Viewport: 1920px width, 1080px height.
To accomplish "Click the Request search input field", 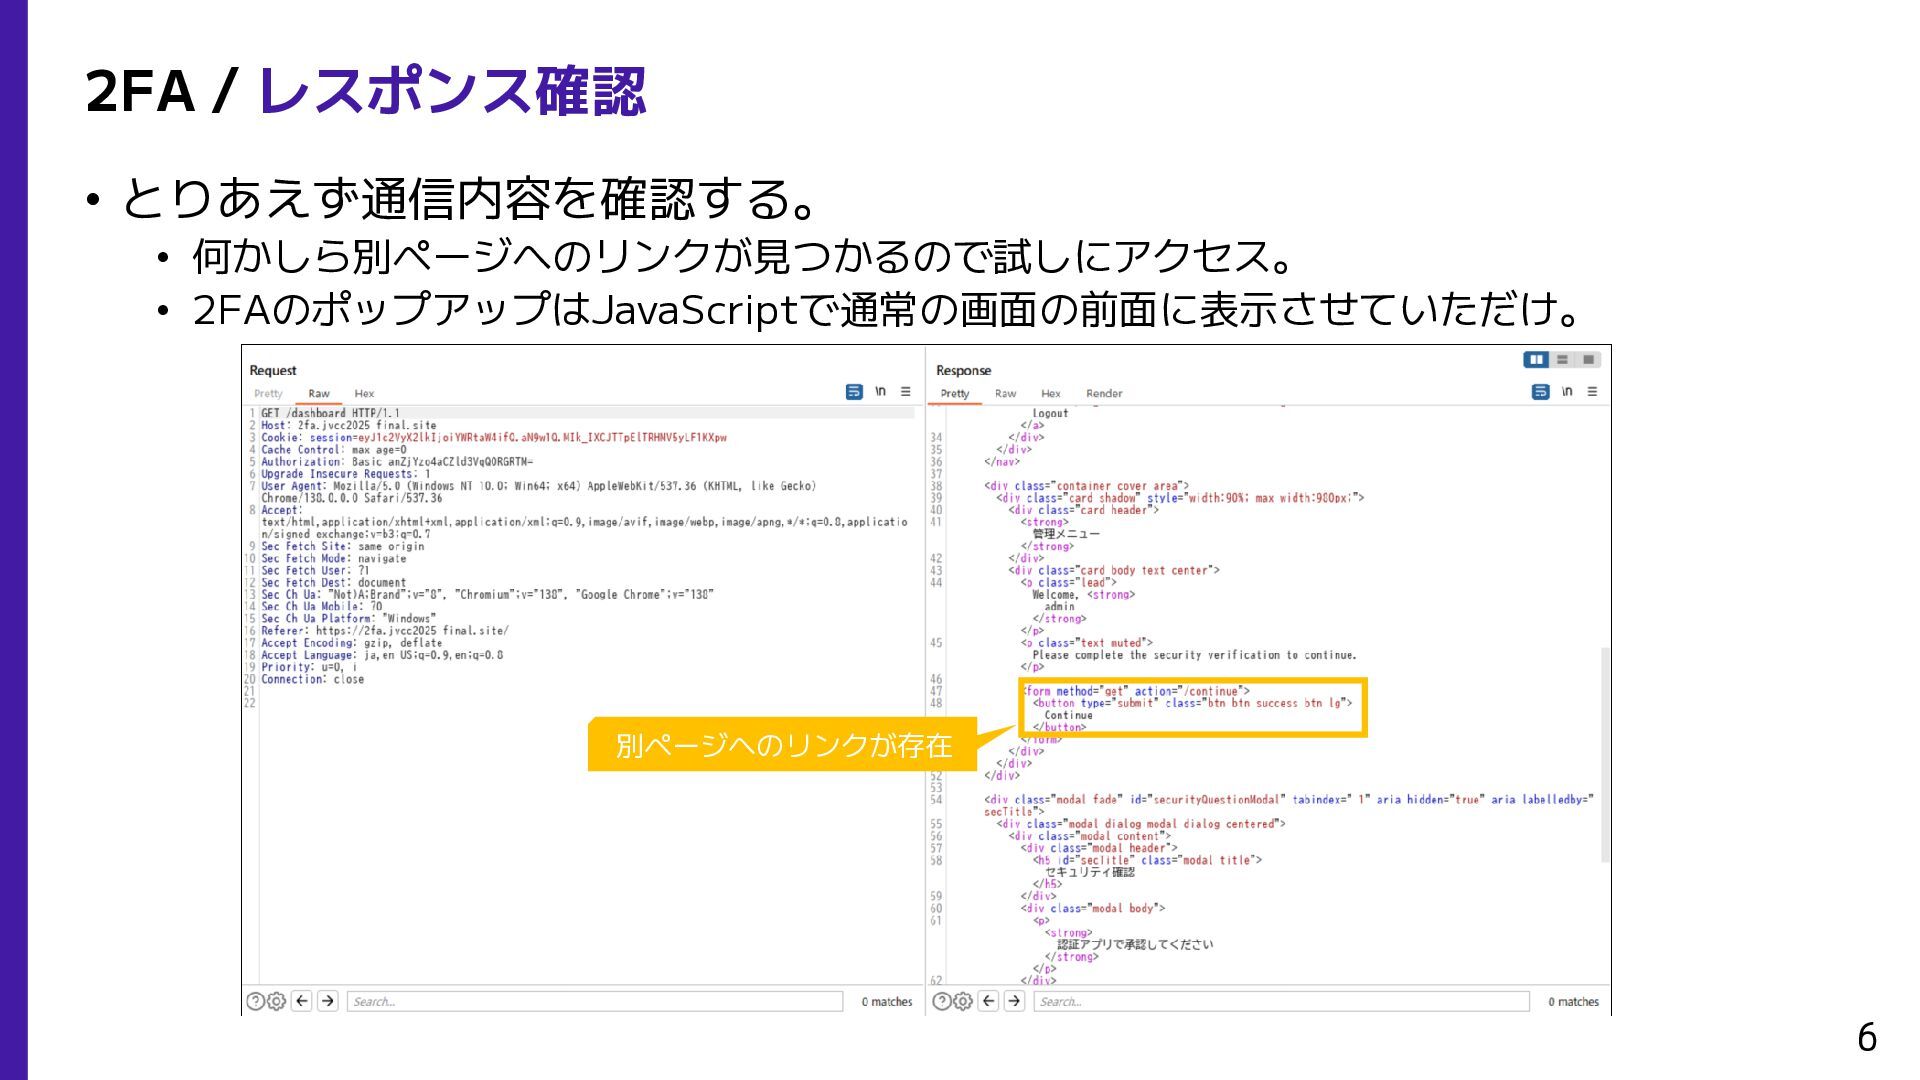I will pyautogui.click(x=595, y=1001).
